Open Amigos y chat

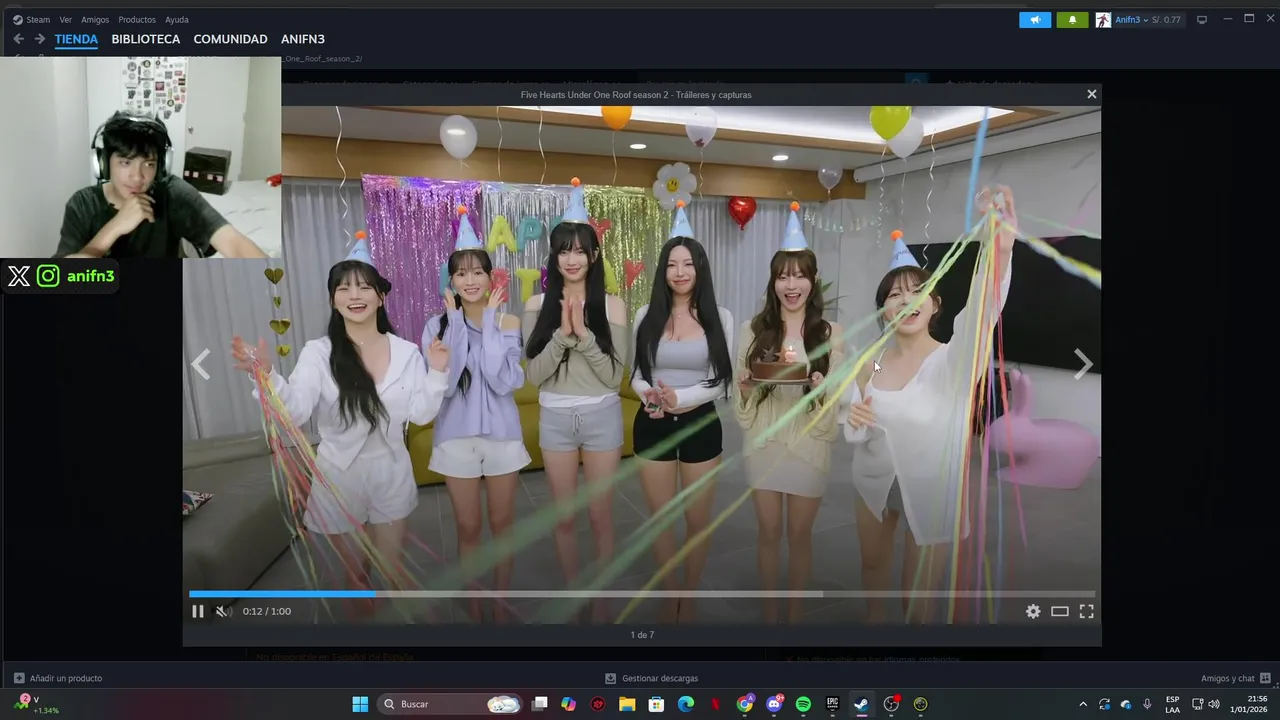(1236, 678)
